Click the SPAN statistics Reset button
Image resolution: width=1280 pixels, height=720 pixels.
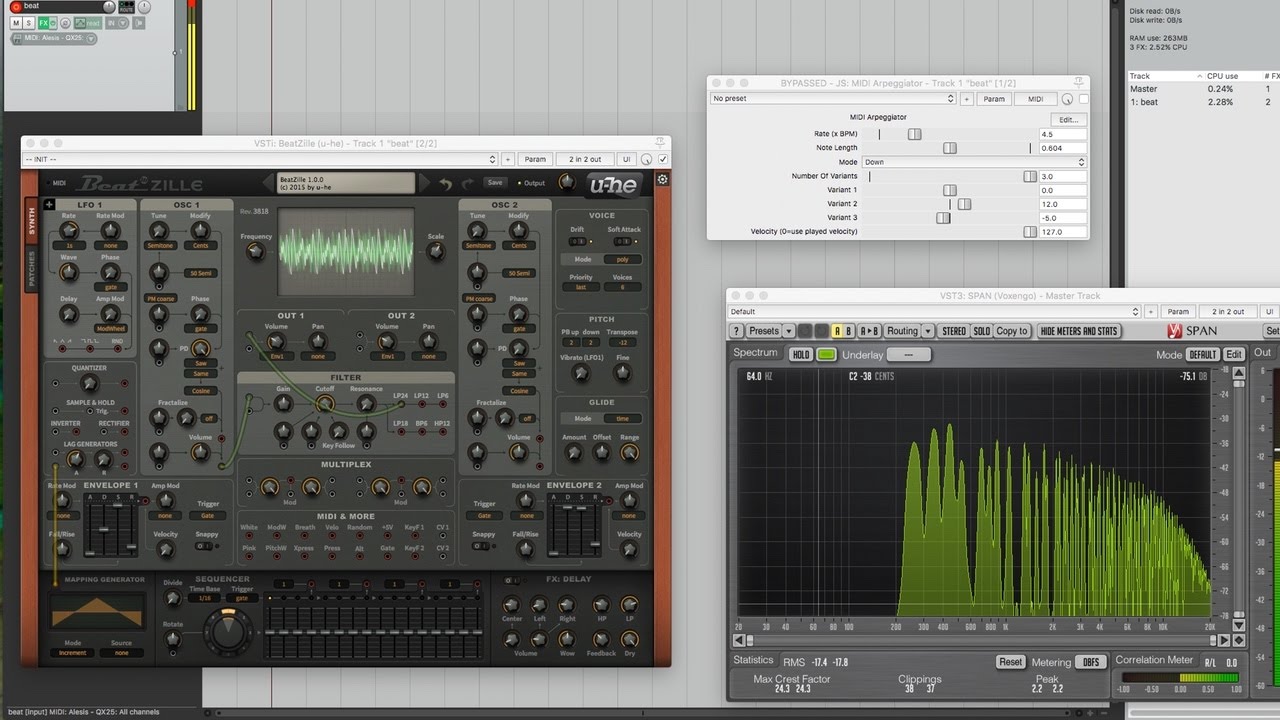1011,662
